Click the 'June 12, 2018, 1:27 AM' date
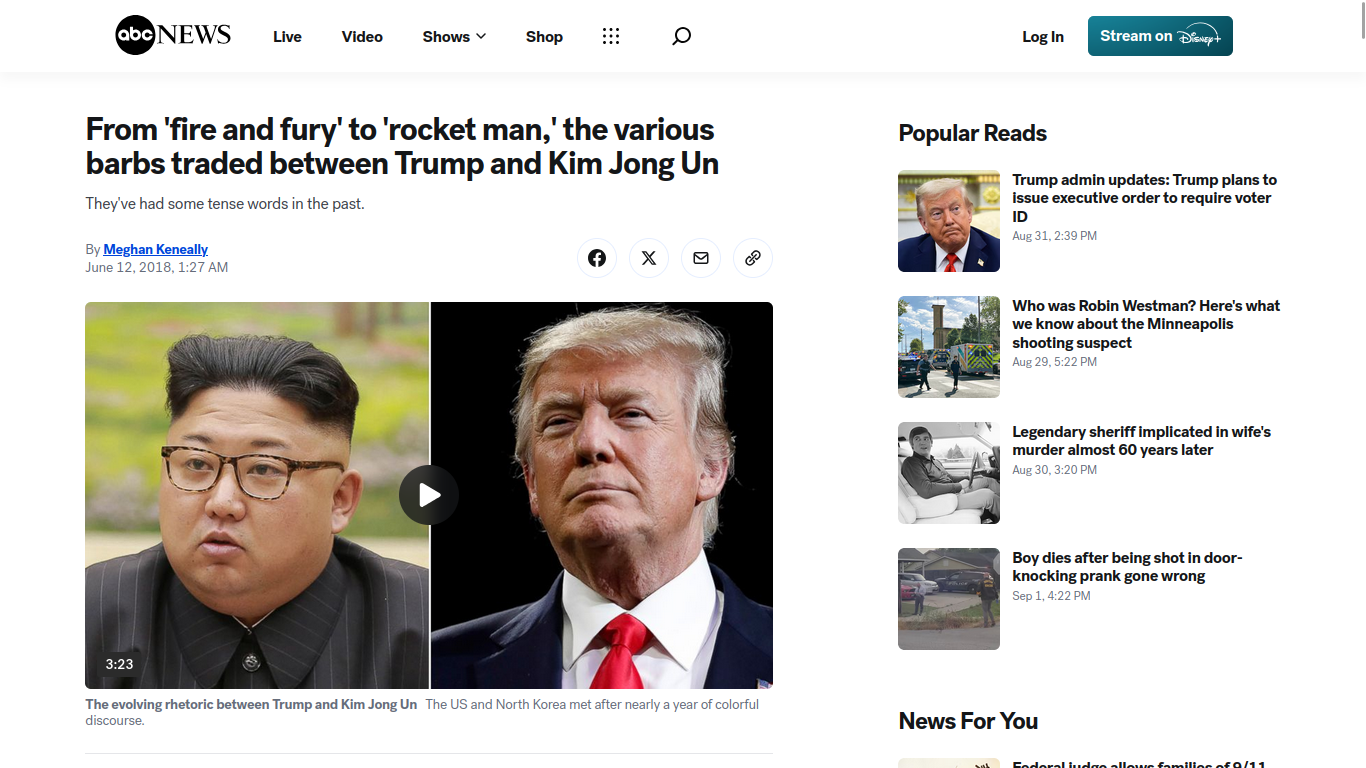This screenshot has height=768, width=1366. click(x=157, y=267)
